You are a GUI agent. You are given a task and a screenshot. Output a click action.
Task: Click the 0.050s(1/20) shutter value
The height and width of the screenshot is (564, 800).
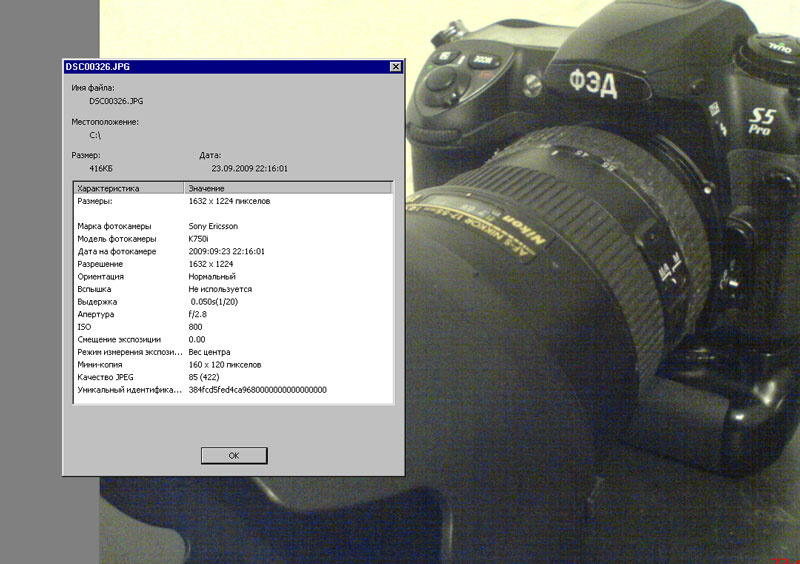point(214,302)
